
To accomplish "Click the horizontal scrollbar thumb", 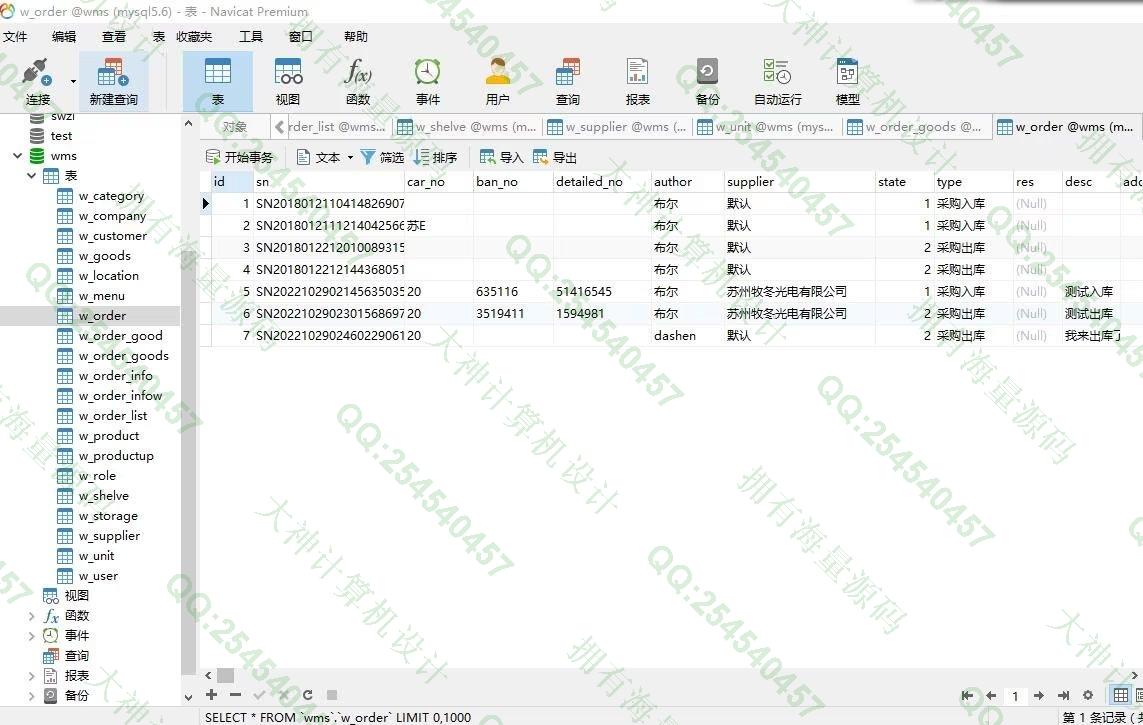I will pyautogui.click(x=226, y=675).
